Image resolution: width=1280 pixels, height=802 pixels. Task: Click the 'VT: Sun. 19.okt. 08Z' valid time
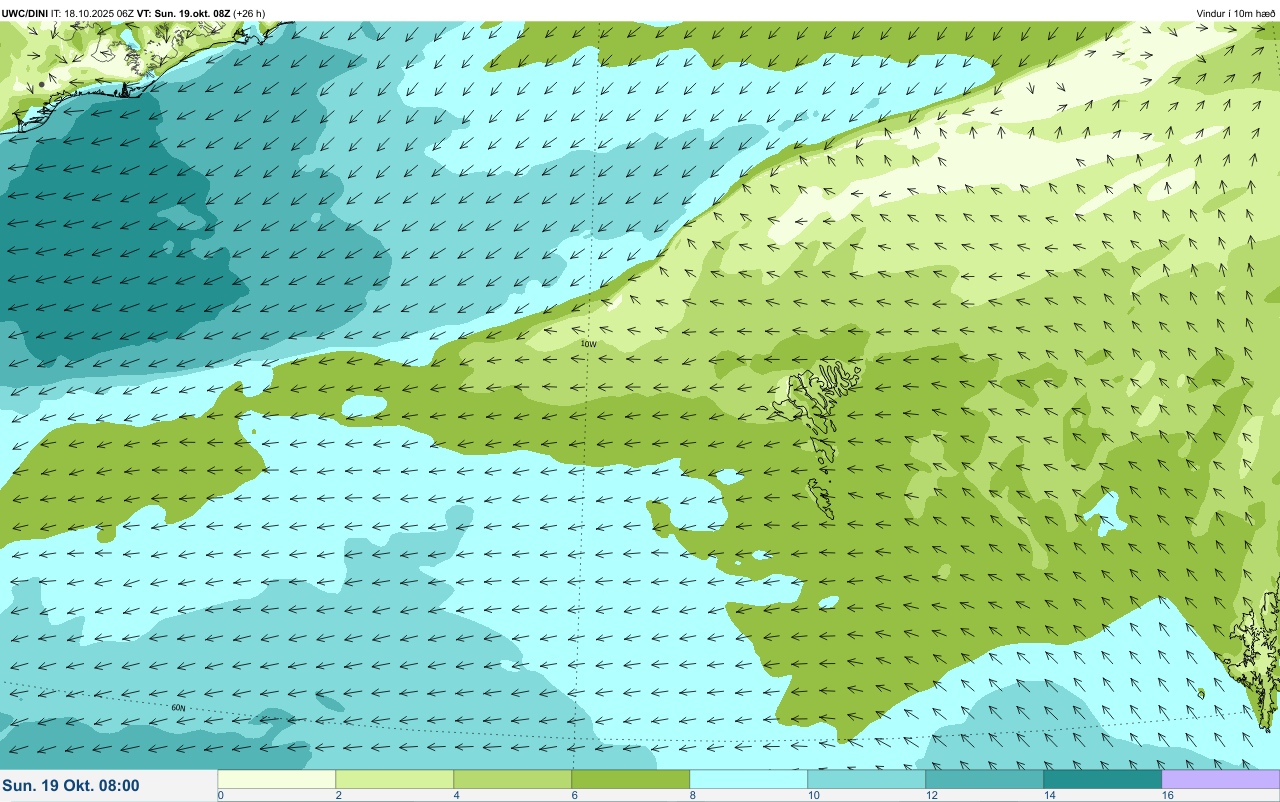point(184,13)
